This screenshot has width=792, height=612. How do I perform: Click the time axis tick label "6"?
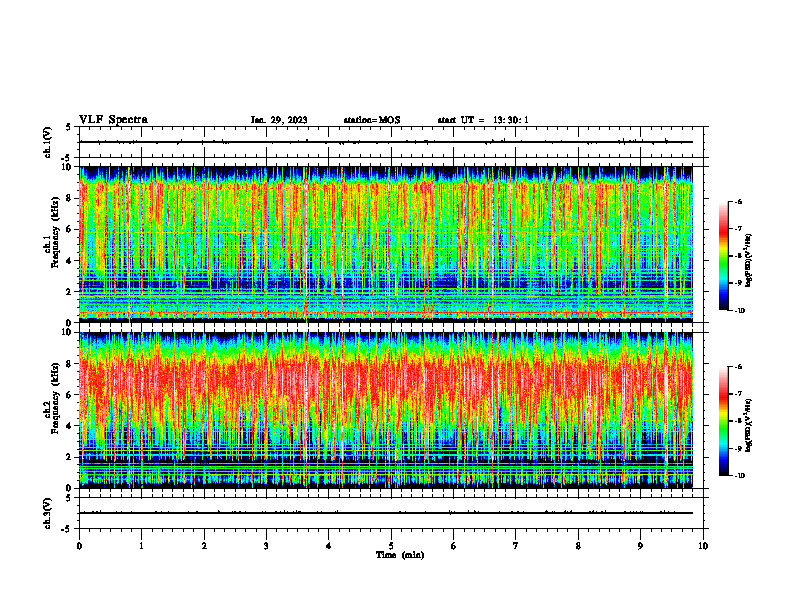[x=454, y=546]
